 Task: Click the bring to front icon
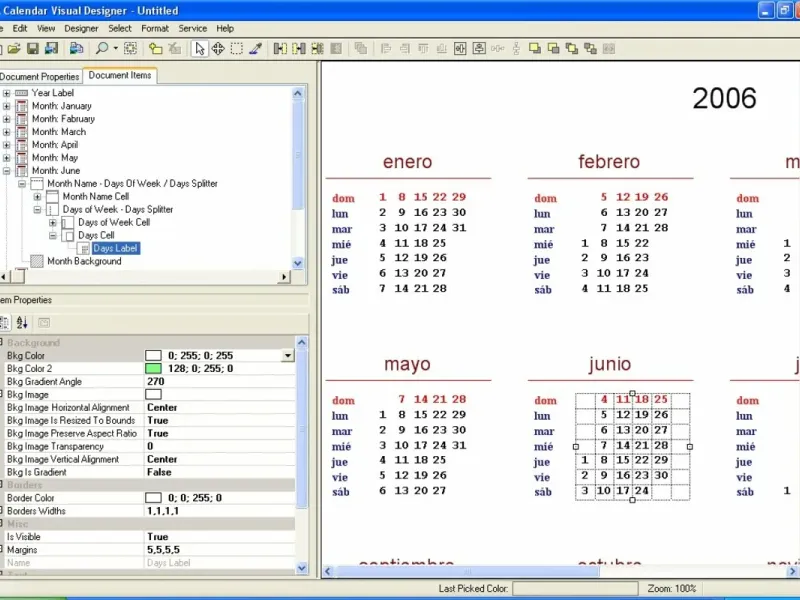535,48
